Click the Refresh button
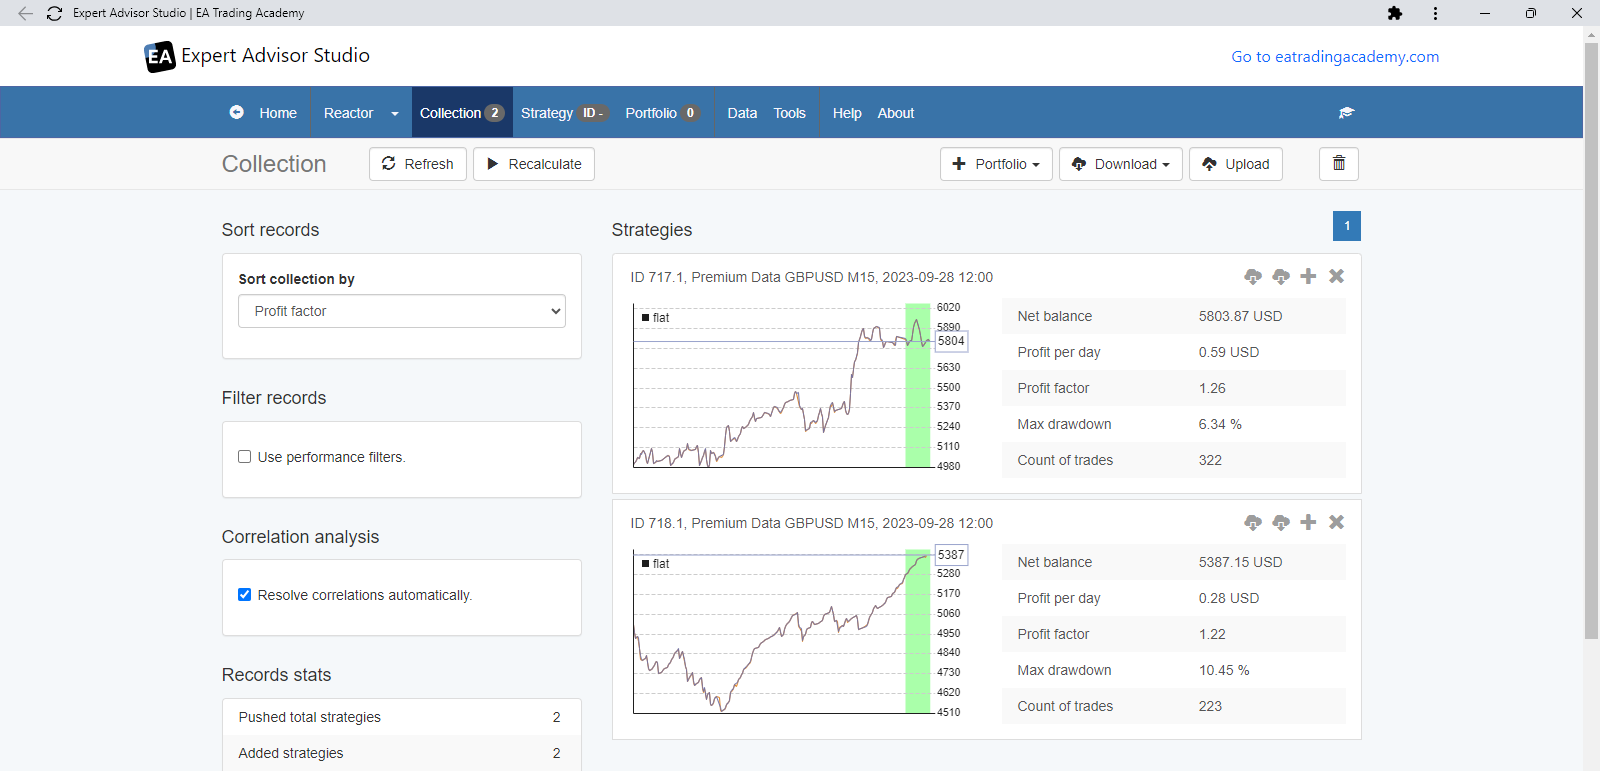Screen dimensions: 1600x771 418,164
